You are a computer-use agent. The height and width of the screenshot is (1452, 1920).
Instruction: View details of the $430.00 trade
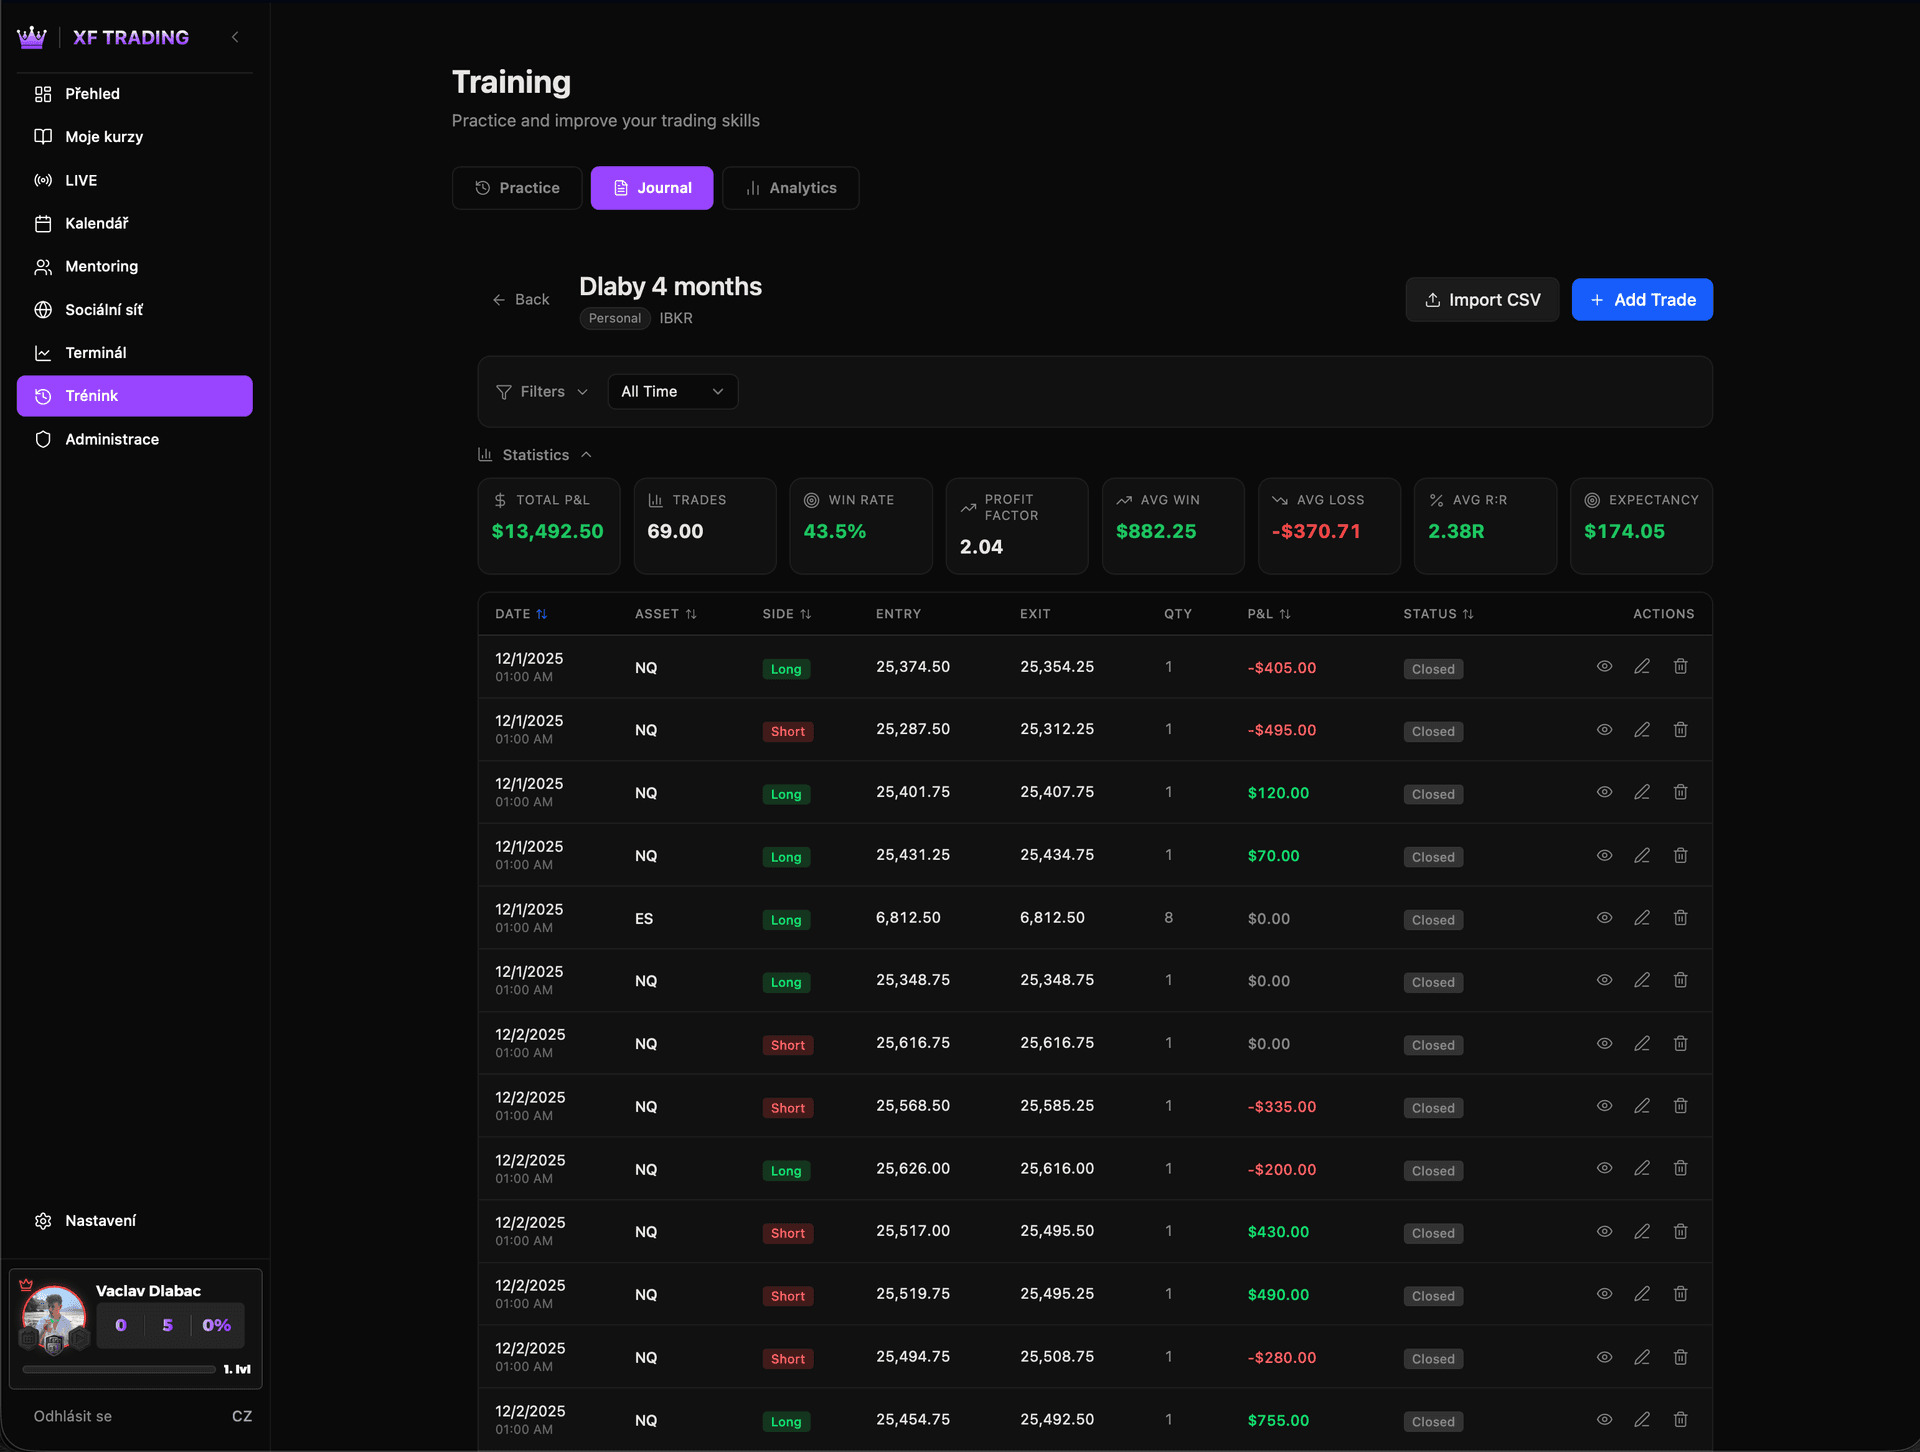click(x=1604, y=1232)
